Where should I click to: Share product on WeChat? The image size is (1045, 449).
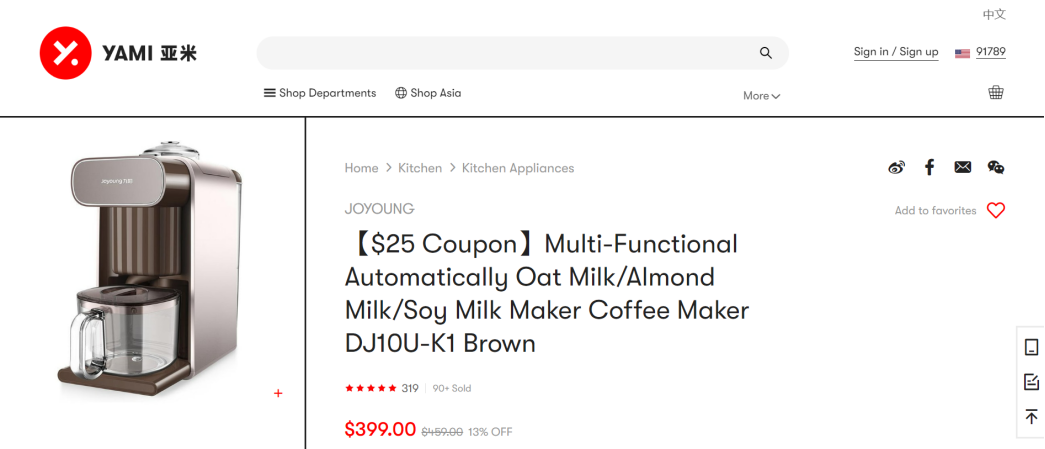point(995,167)
